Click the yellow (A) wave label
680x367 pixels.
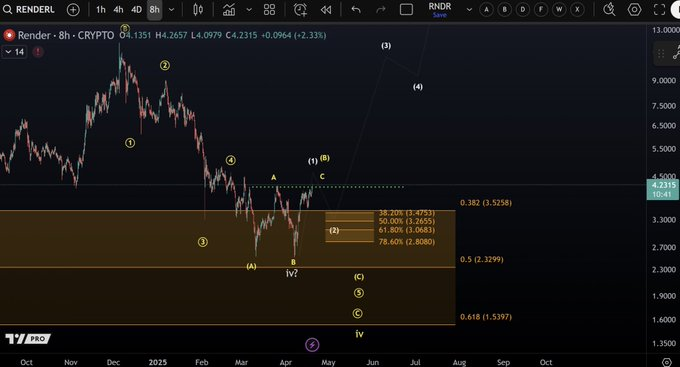click(x=252, y=266)
